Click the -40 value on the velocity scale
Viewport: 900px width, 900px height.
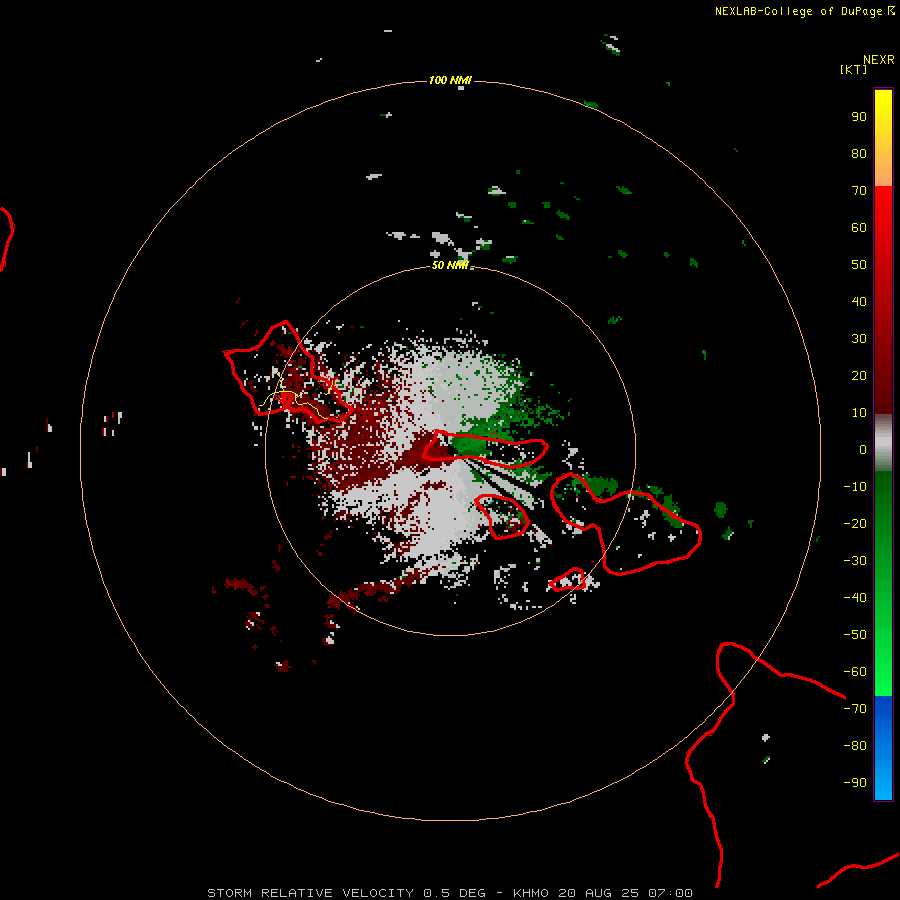click(855, 598)
